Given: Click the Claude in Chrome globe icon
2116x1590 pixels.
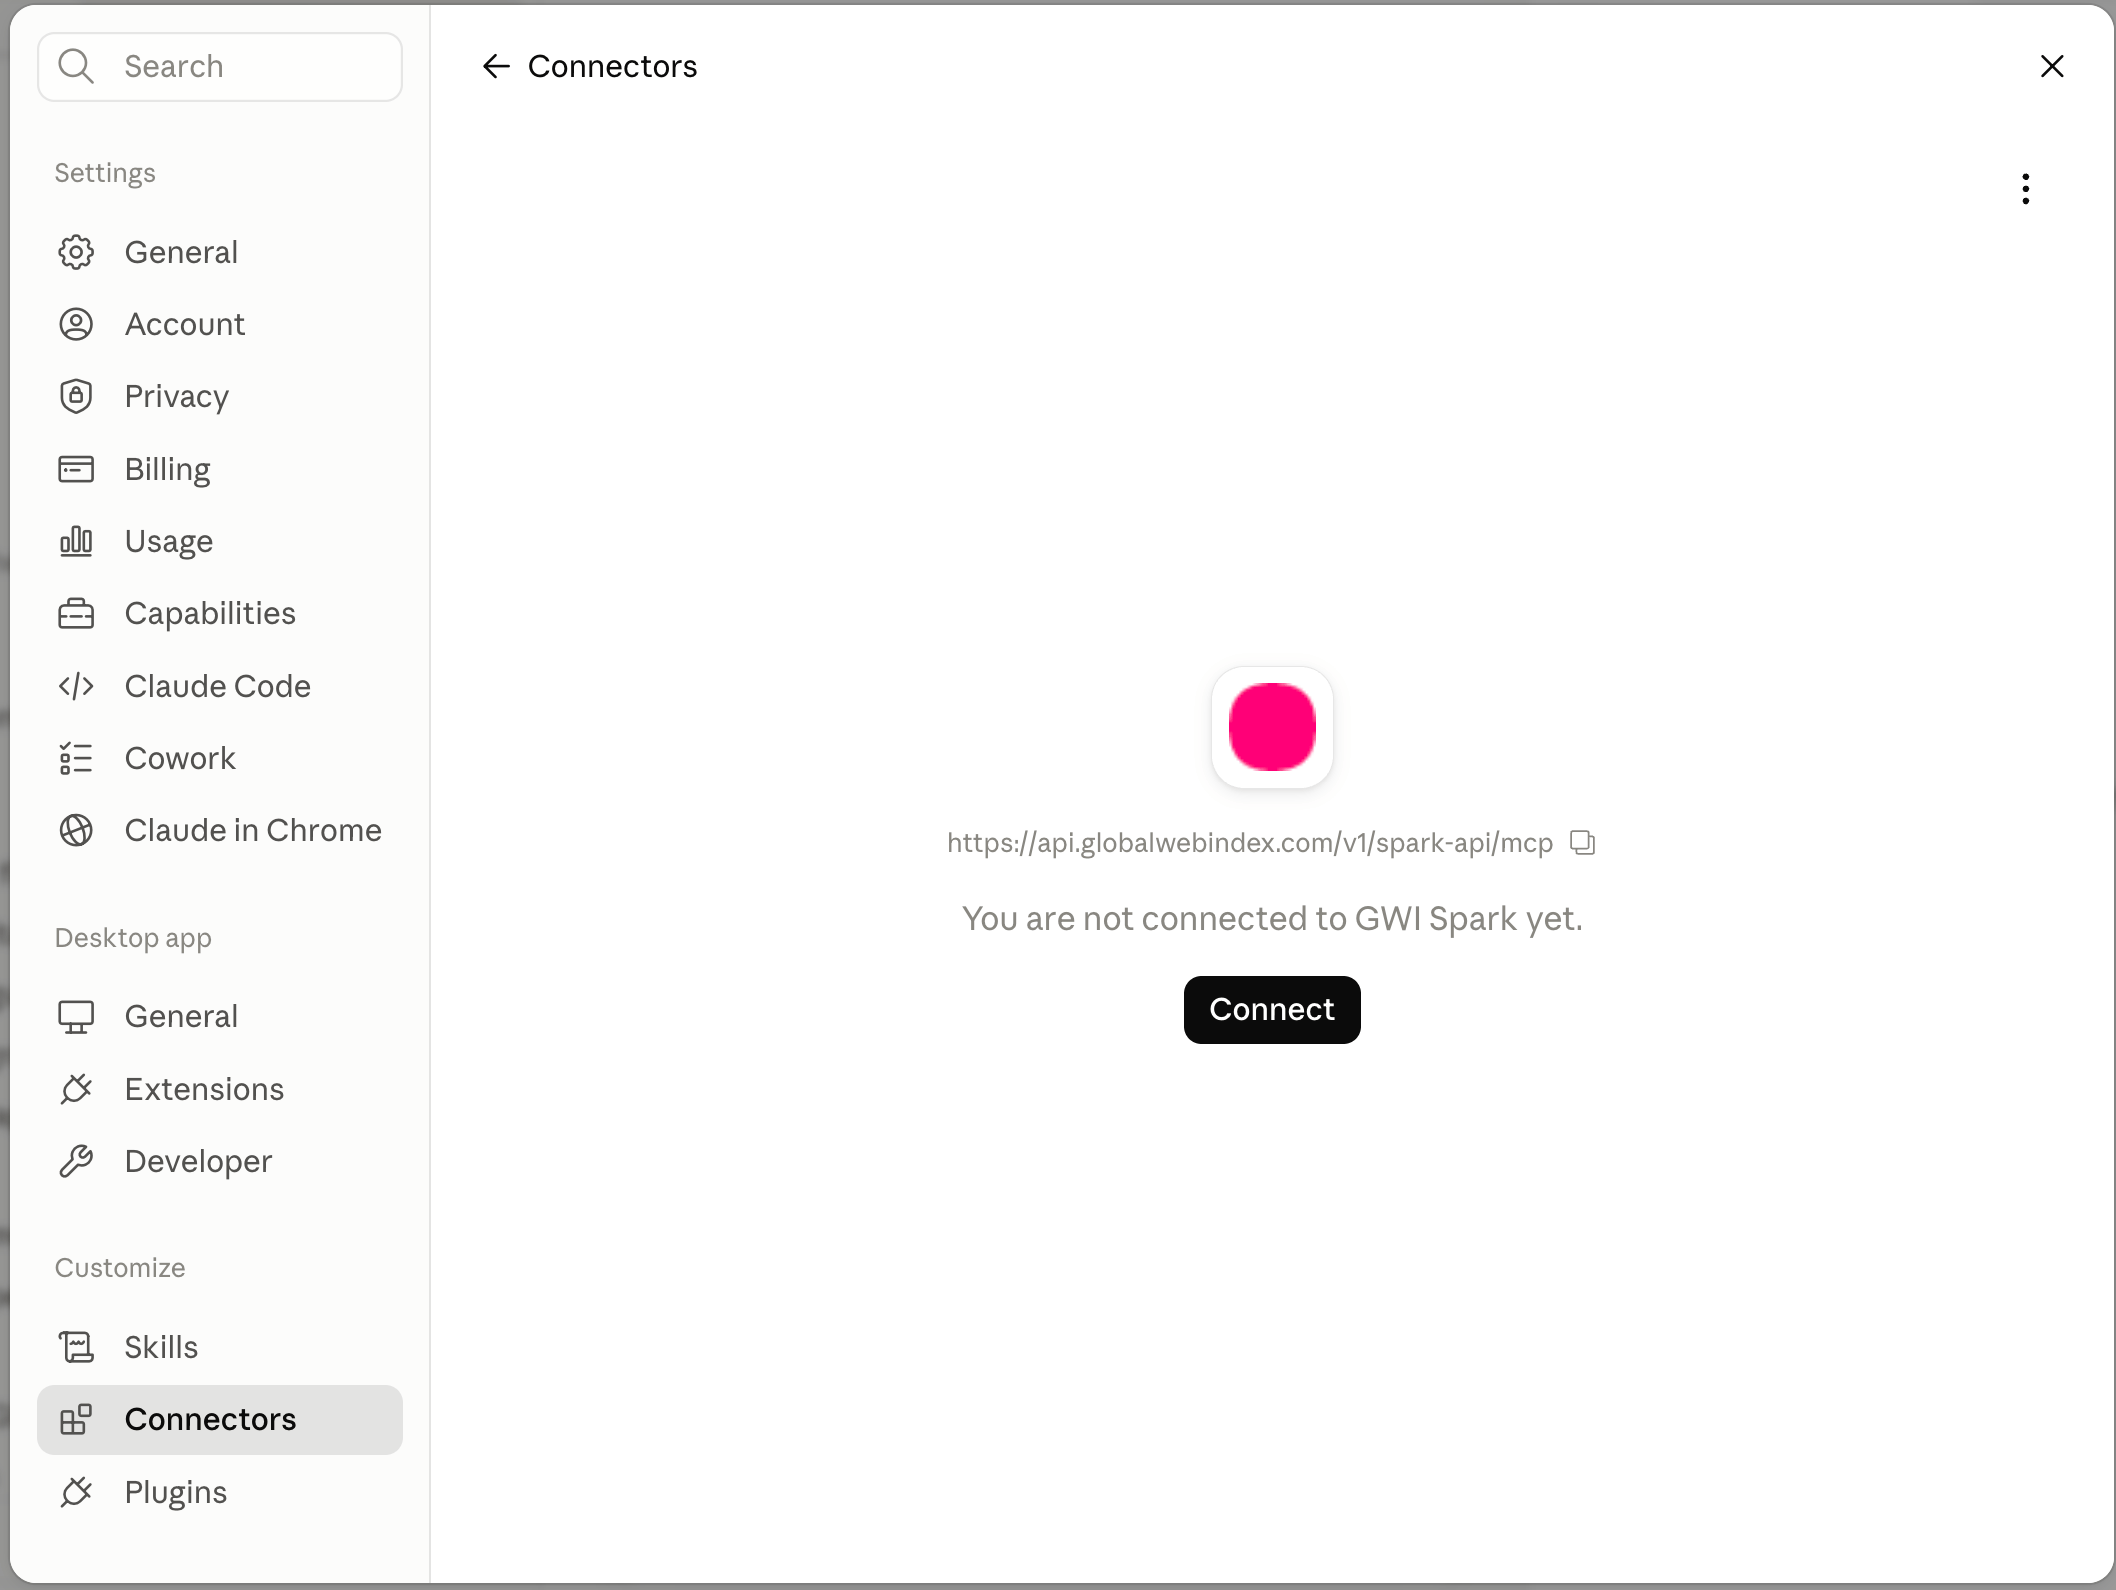Looking at the screenshot, I should point(76,830).
